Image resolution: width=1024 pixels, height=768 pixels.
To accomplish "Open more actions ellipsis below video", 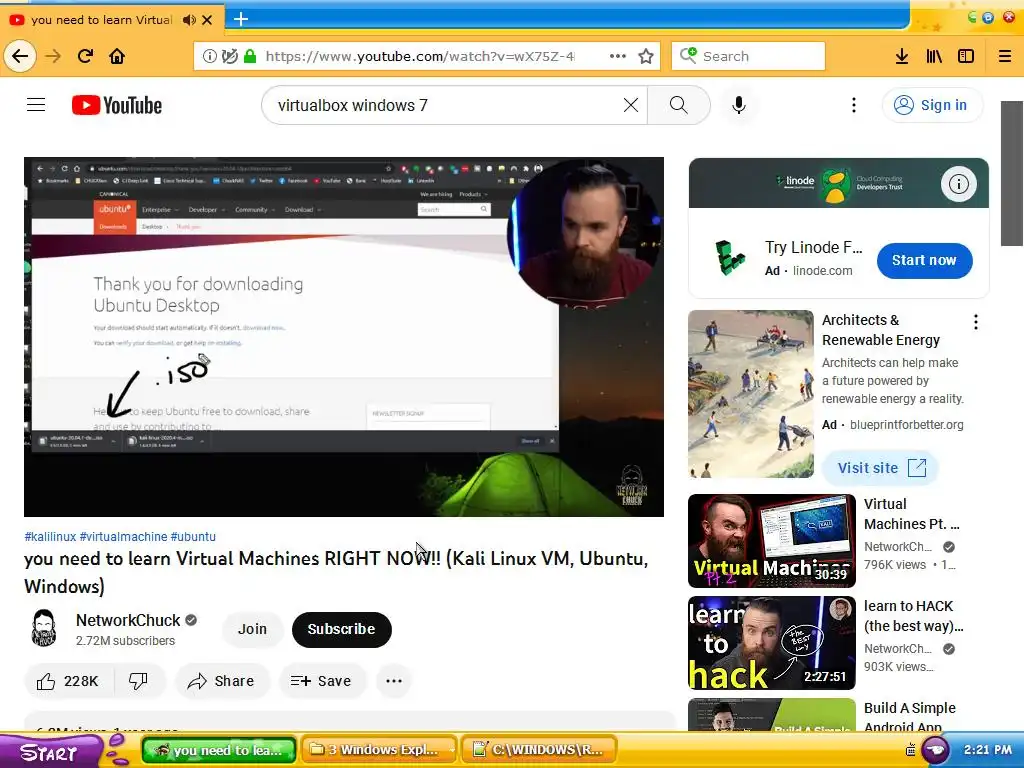I will point(394,681).
